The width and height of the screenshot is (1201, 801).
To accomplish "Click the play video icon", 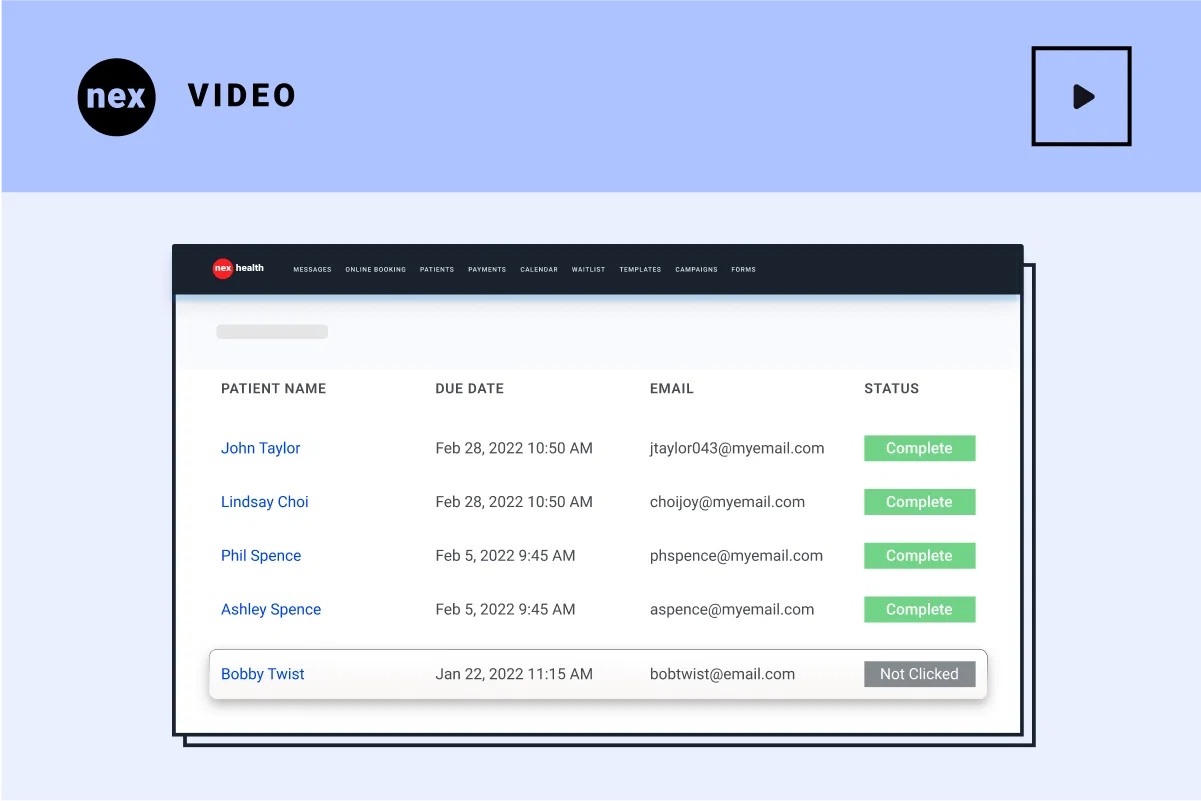I will (1081, 96).
